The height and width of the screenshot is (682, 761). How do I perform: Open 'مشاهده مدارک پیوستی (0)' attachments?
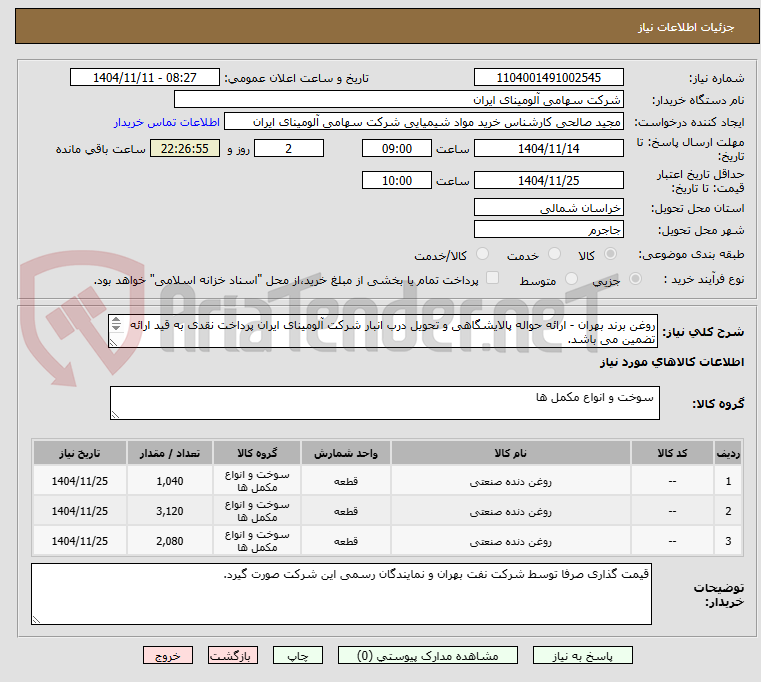tap(428, 655)
